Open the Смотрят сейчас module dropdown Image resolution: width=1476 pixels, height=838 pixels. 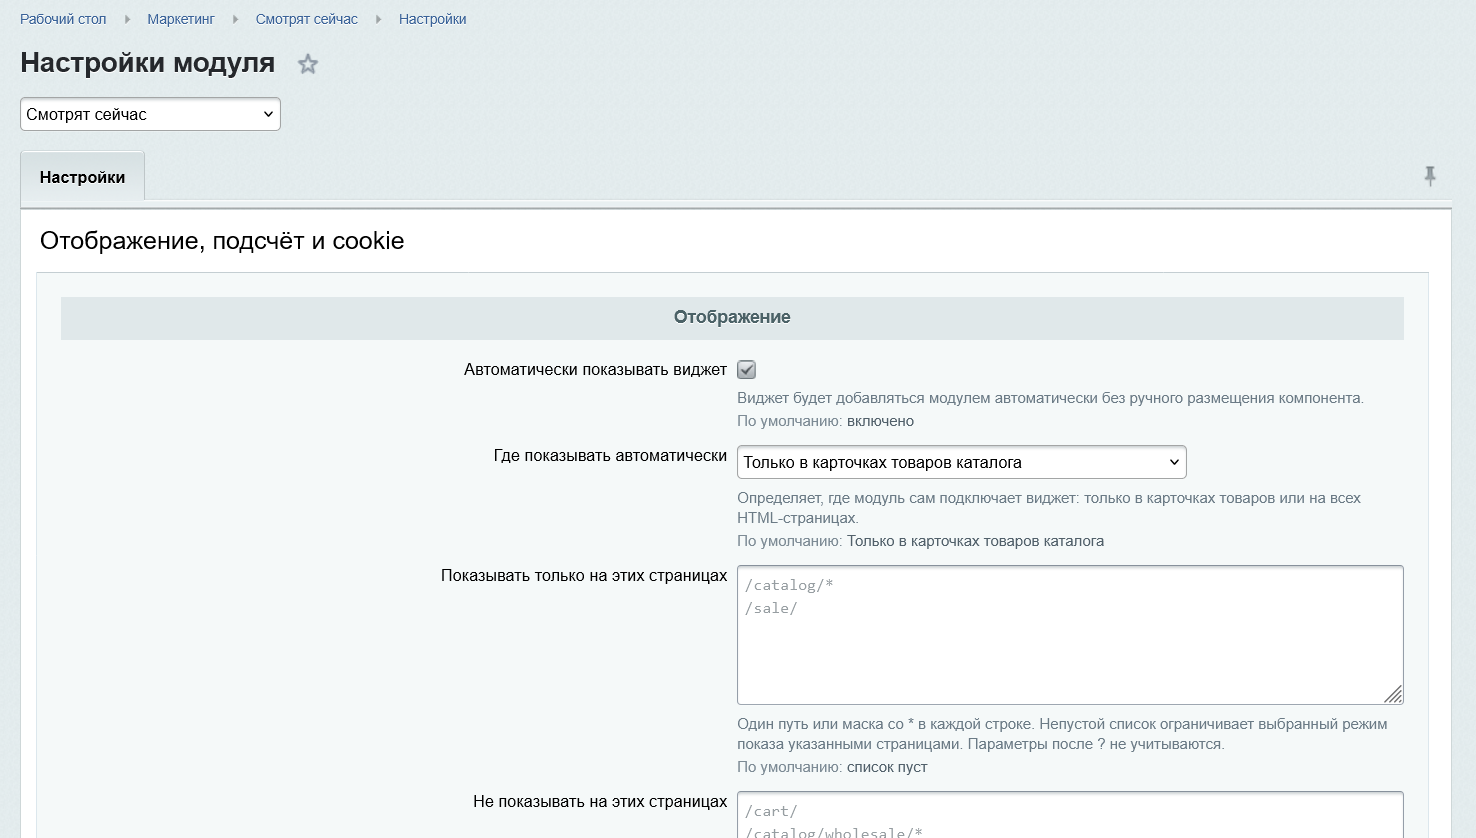pyautogui.click(x=150, y=114)
